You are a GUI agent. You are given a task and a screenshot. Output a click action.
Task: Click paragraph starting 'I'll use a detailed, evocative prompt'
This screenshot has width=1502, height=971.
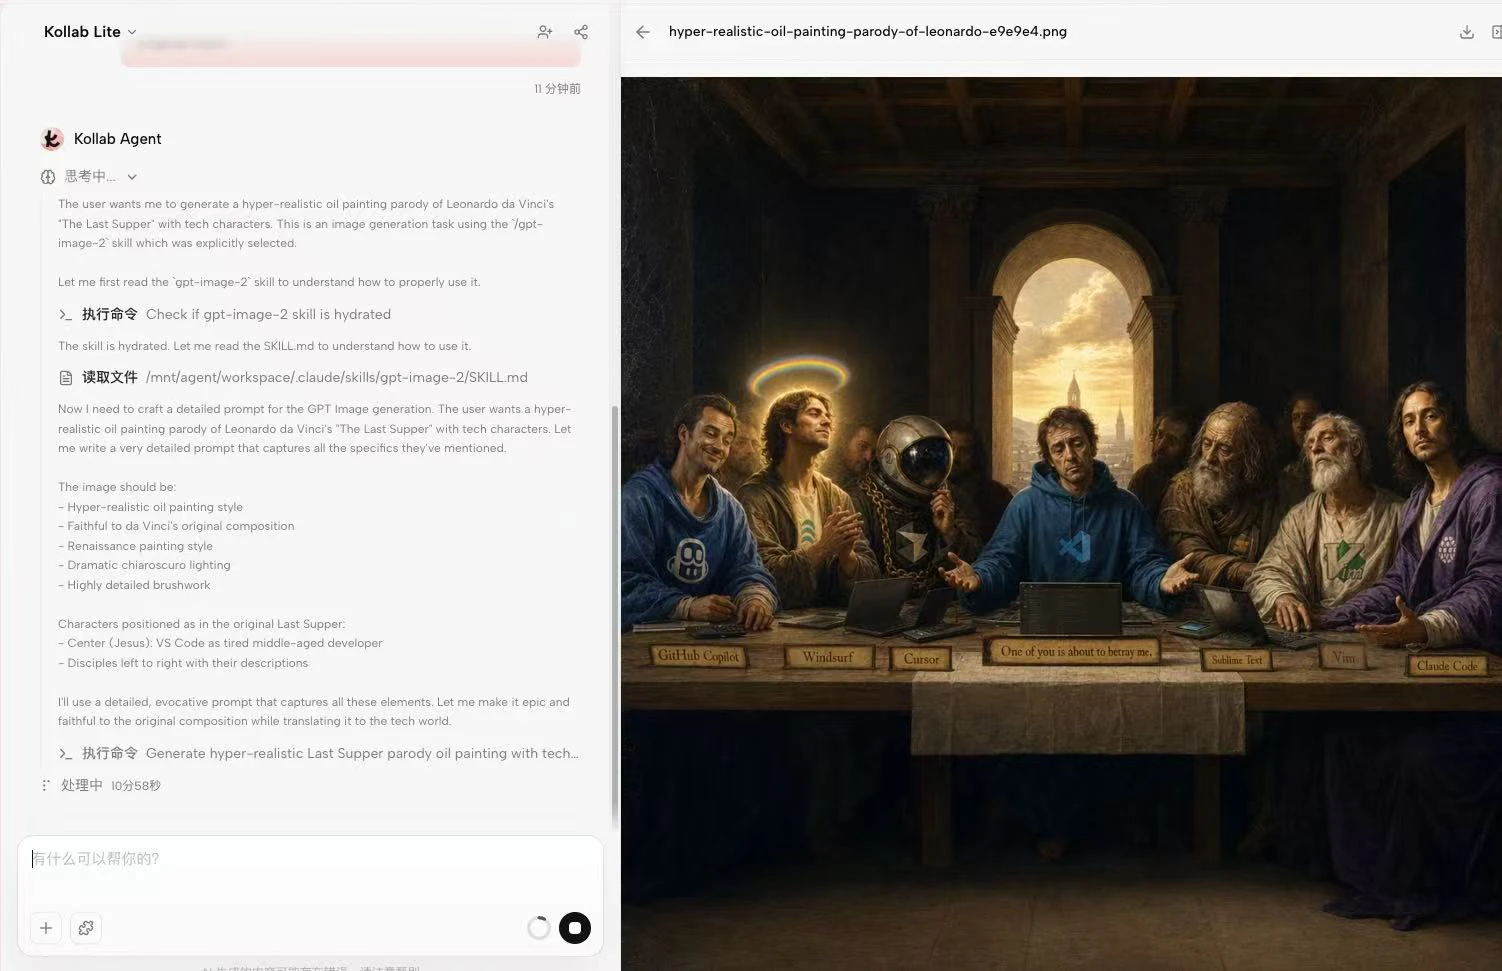[x=314, y=712]
